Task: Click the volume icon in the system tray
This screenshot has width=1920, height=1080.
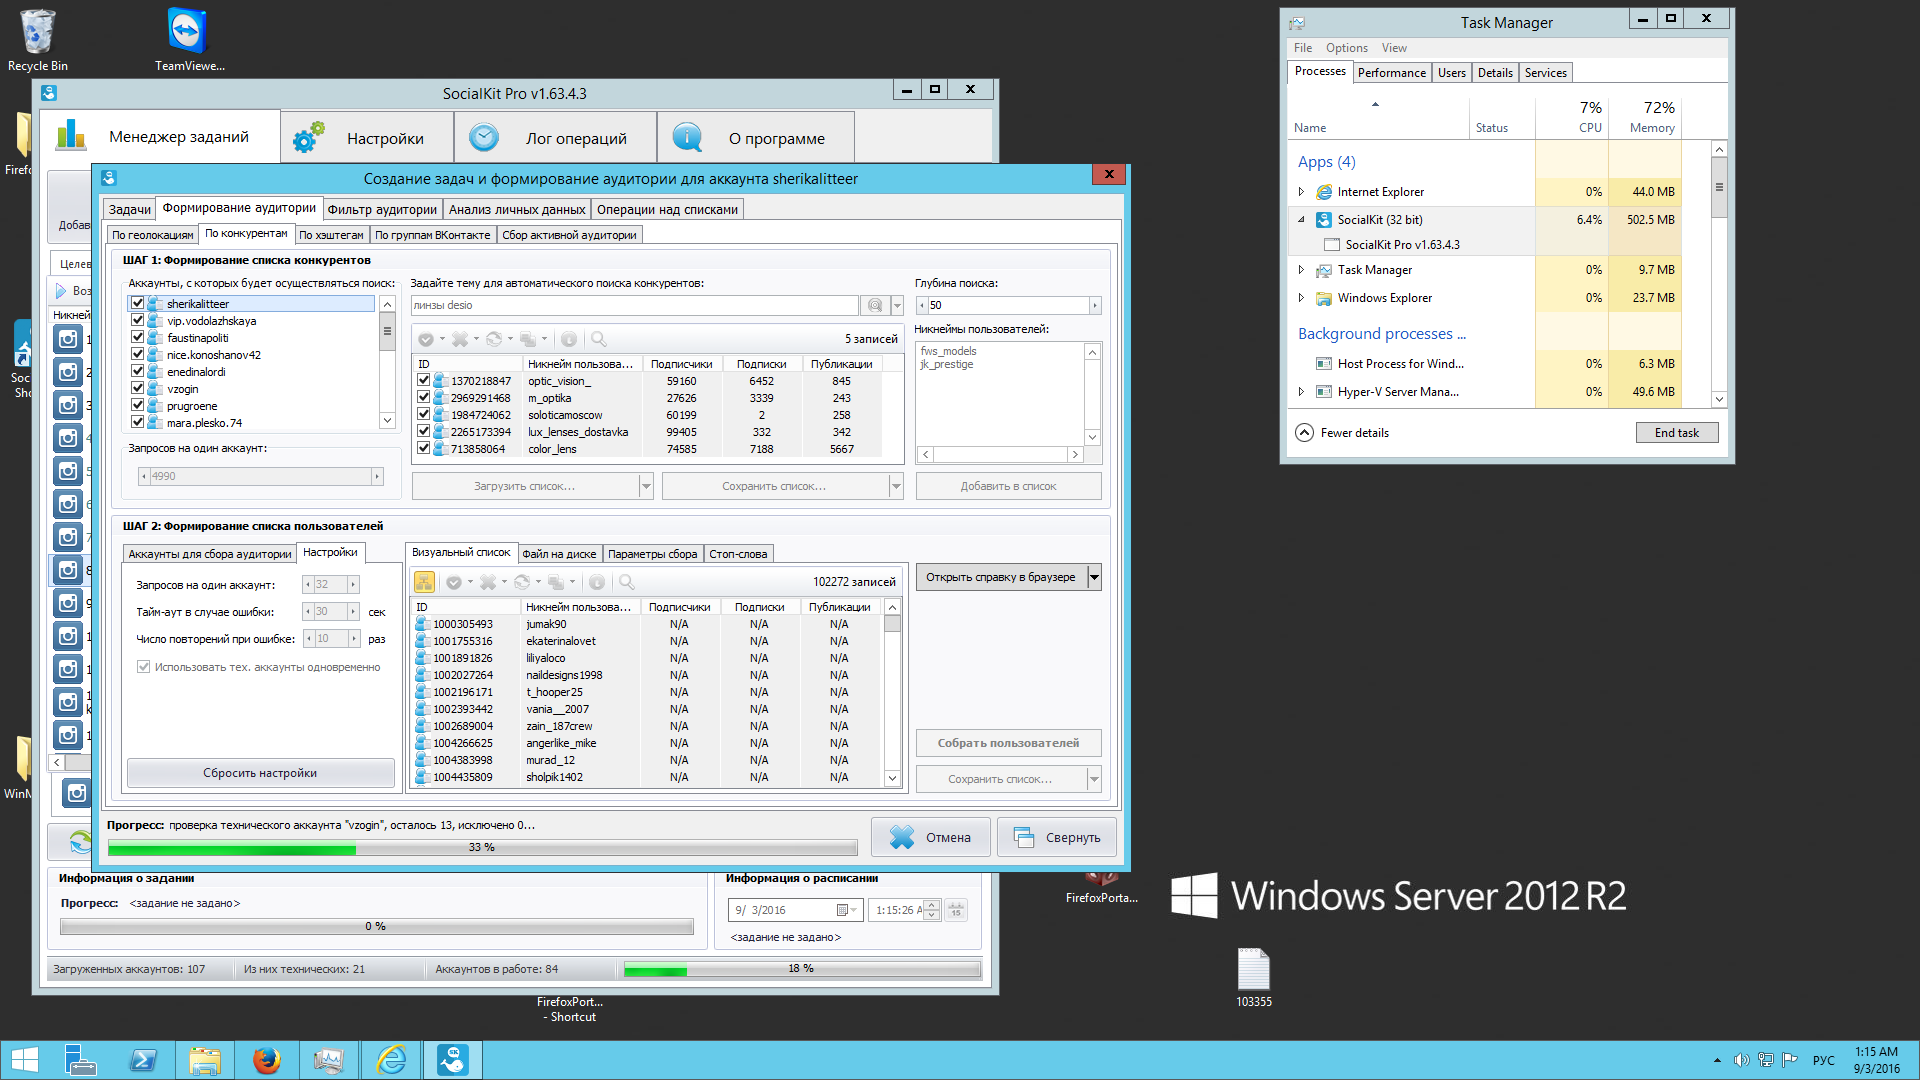Action: [x=1741, y=1060]
